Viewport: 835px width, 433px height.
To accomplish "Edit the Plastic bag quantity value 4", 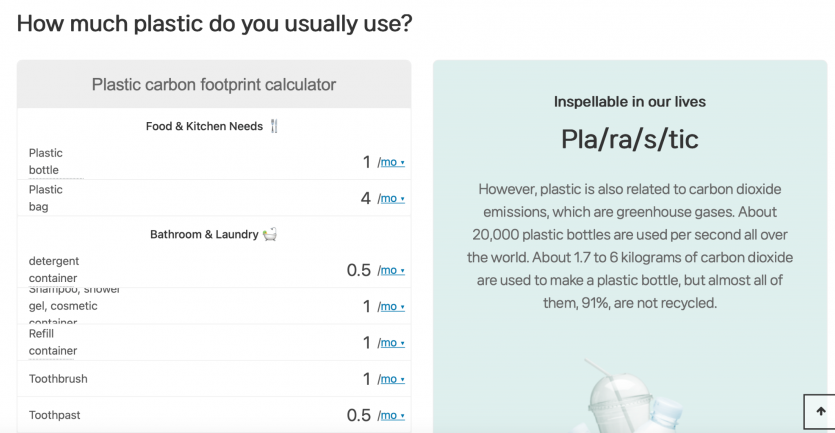I will pyautogui.click(x=365, y=198).
